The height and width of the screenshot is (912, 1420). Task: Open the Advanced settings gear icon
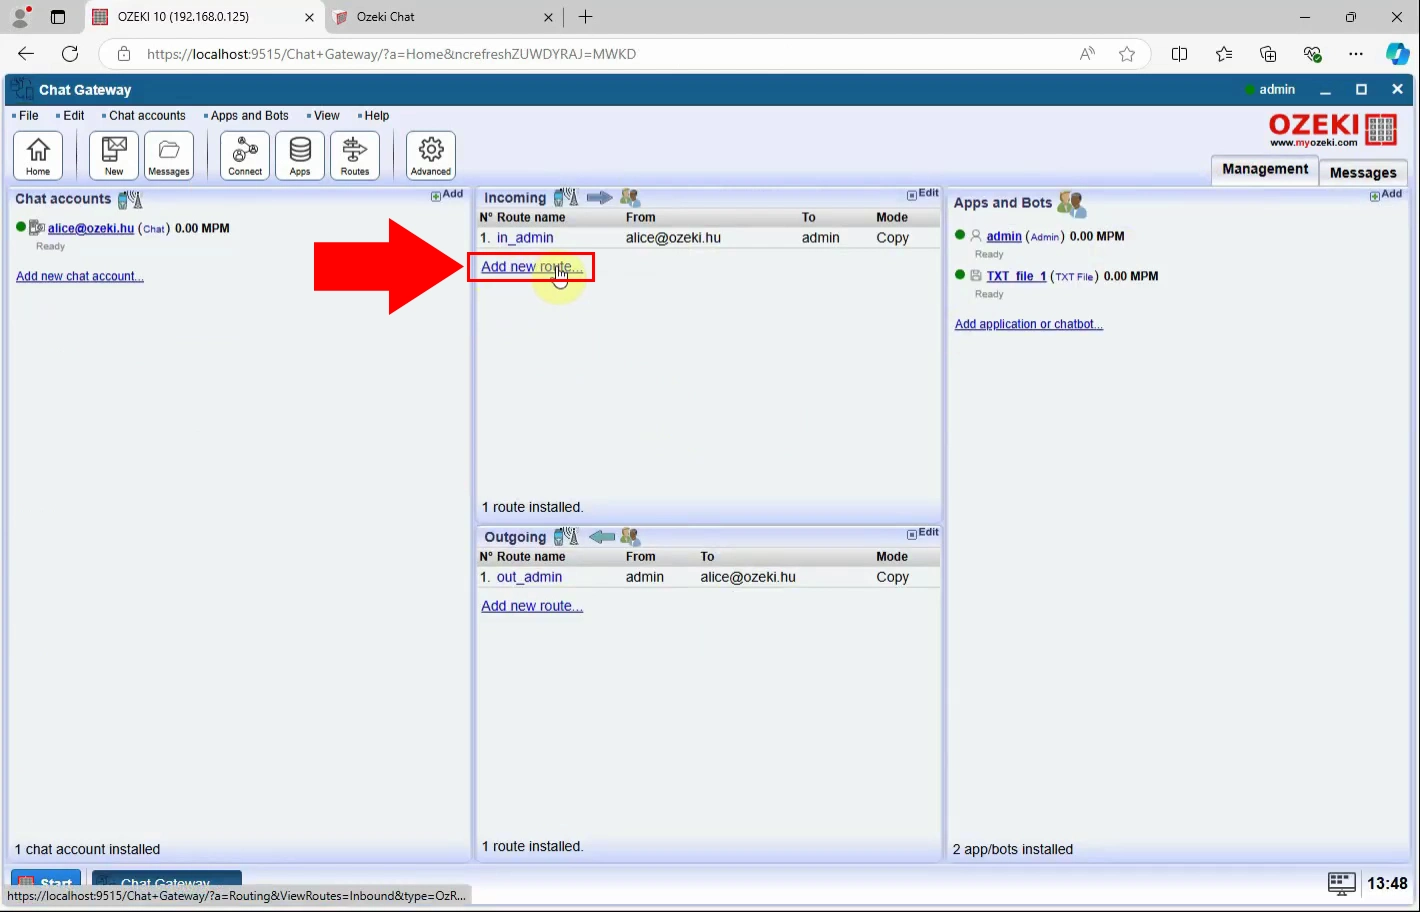(431, 156)
